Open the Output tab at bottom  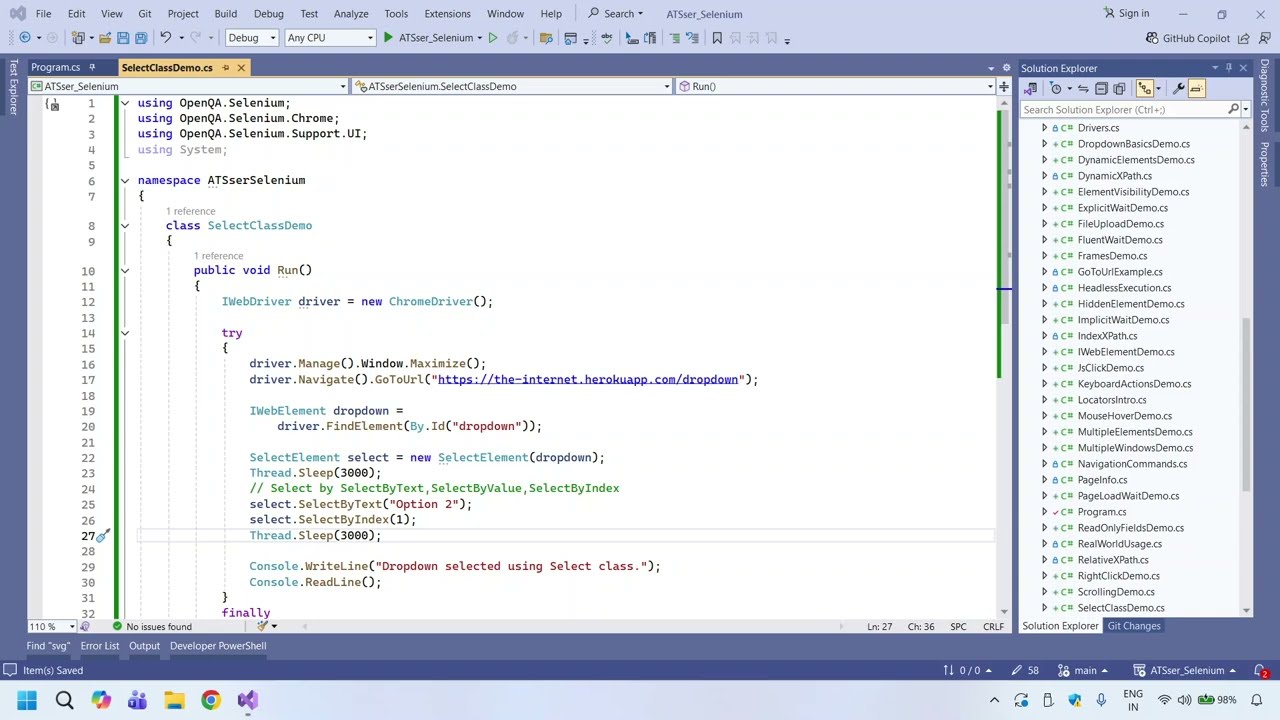click(144, 646)
